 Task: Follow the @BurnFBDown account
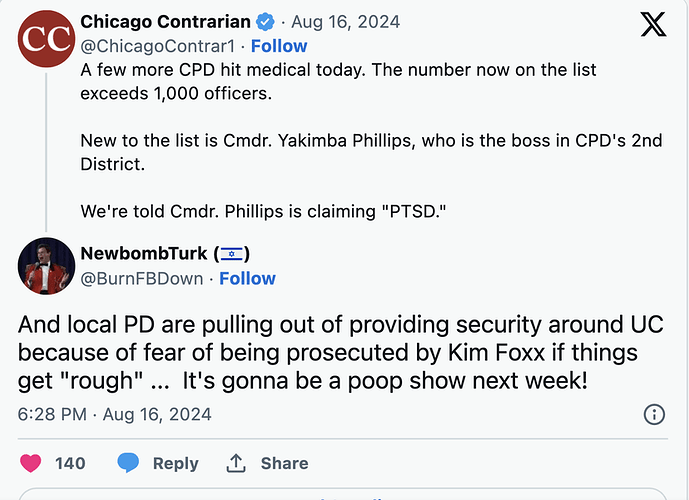tap(247, 279)
